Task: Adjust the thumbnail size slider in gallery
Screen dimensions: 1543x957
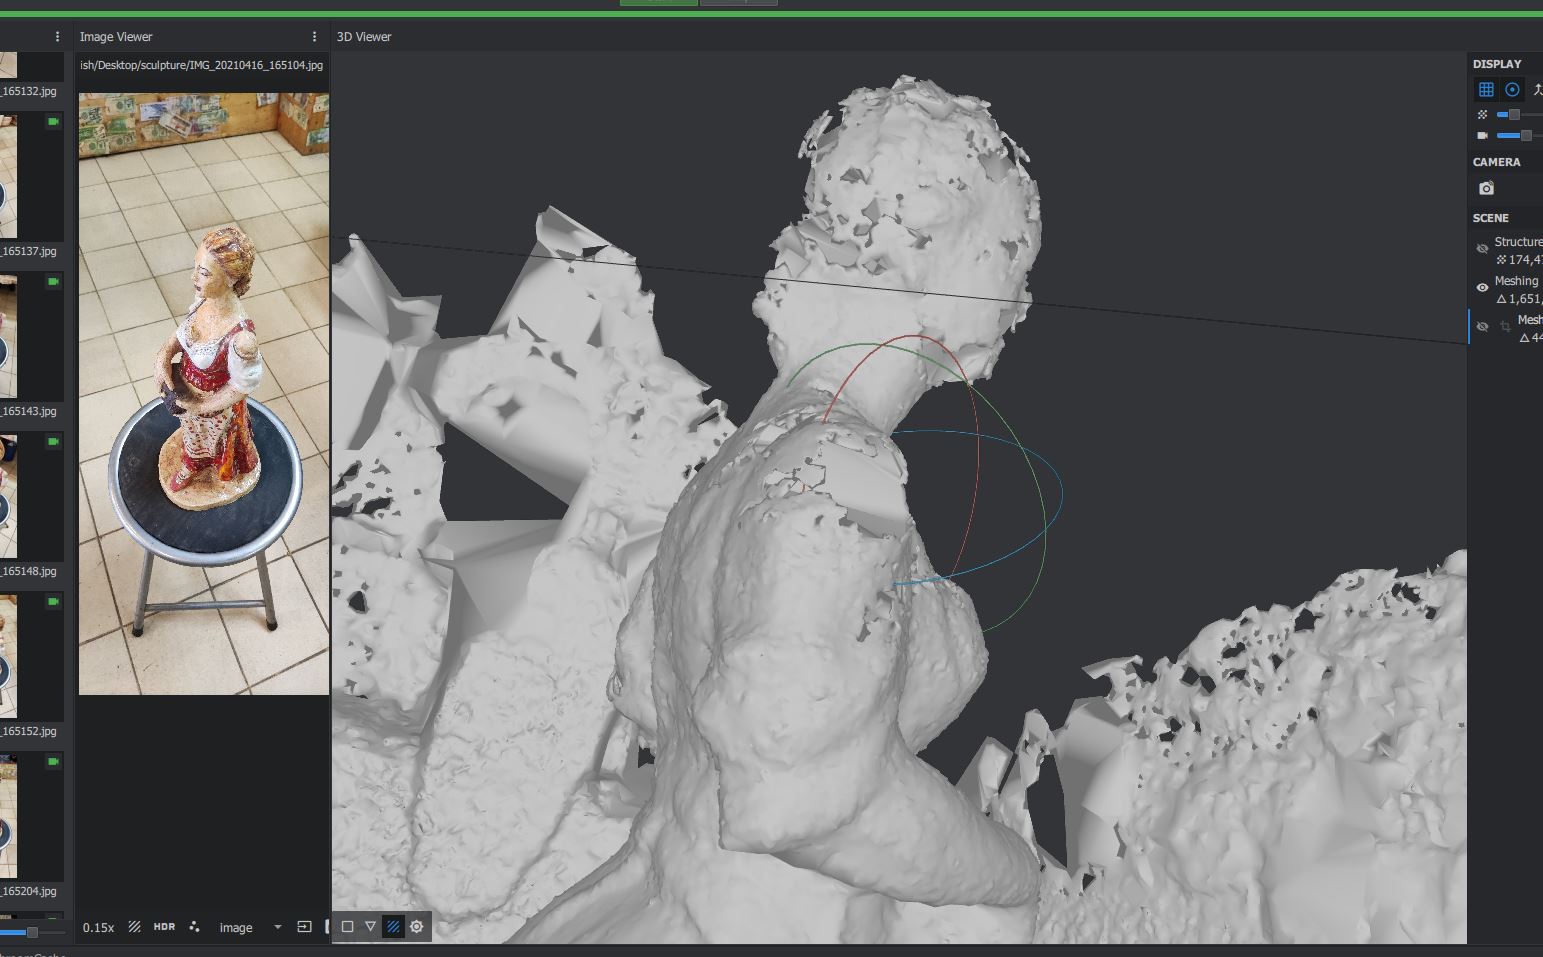Action: click(x=32, y=932)
